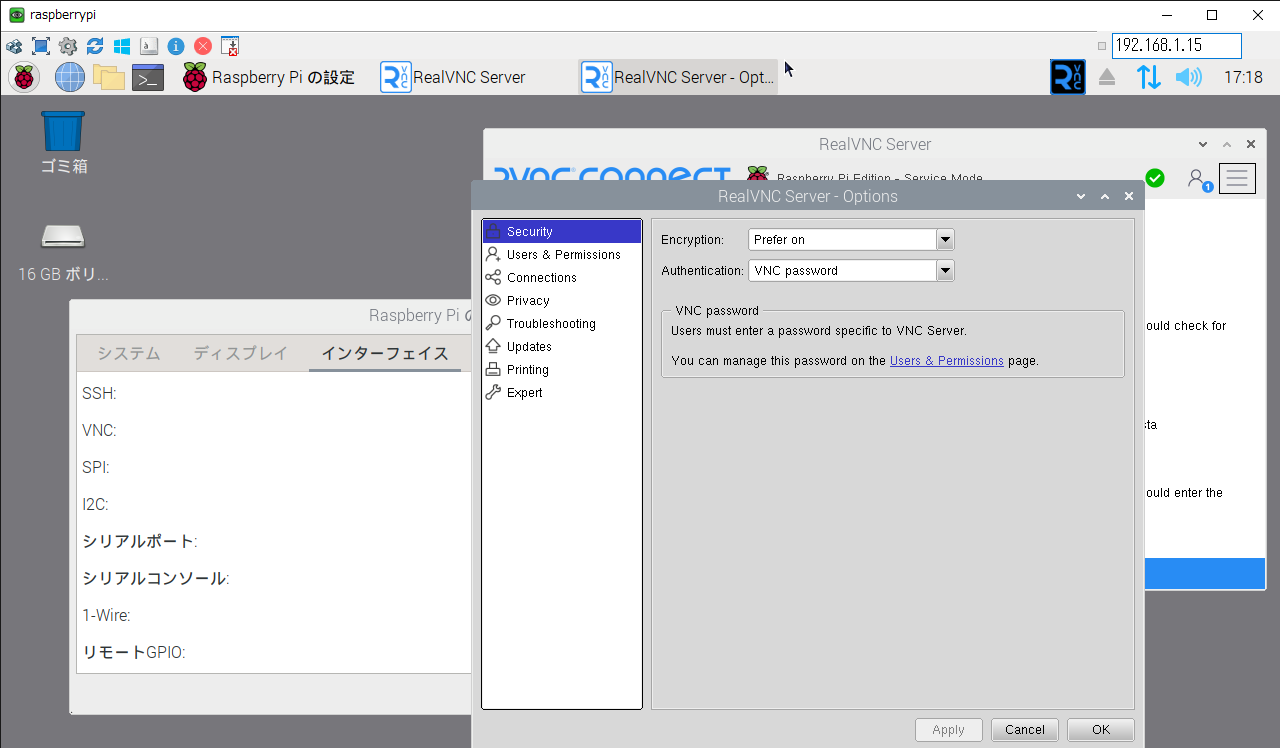Click the 192.168.1.15 address field

(x=1177, y=46)
